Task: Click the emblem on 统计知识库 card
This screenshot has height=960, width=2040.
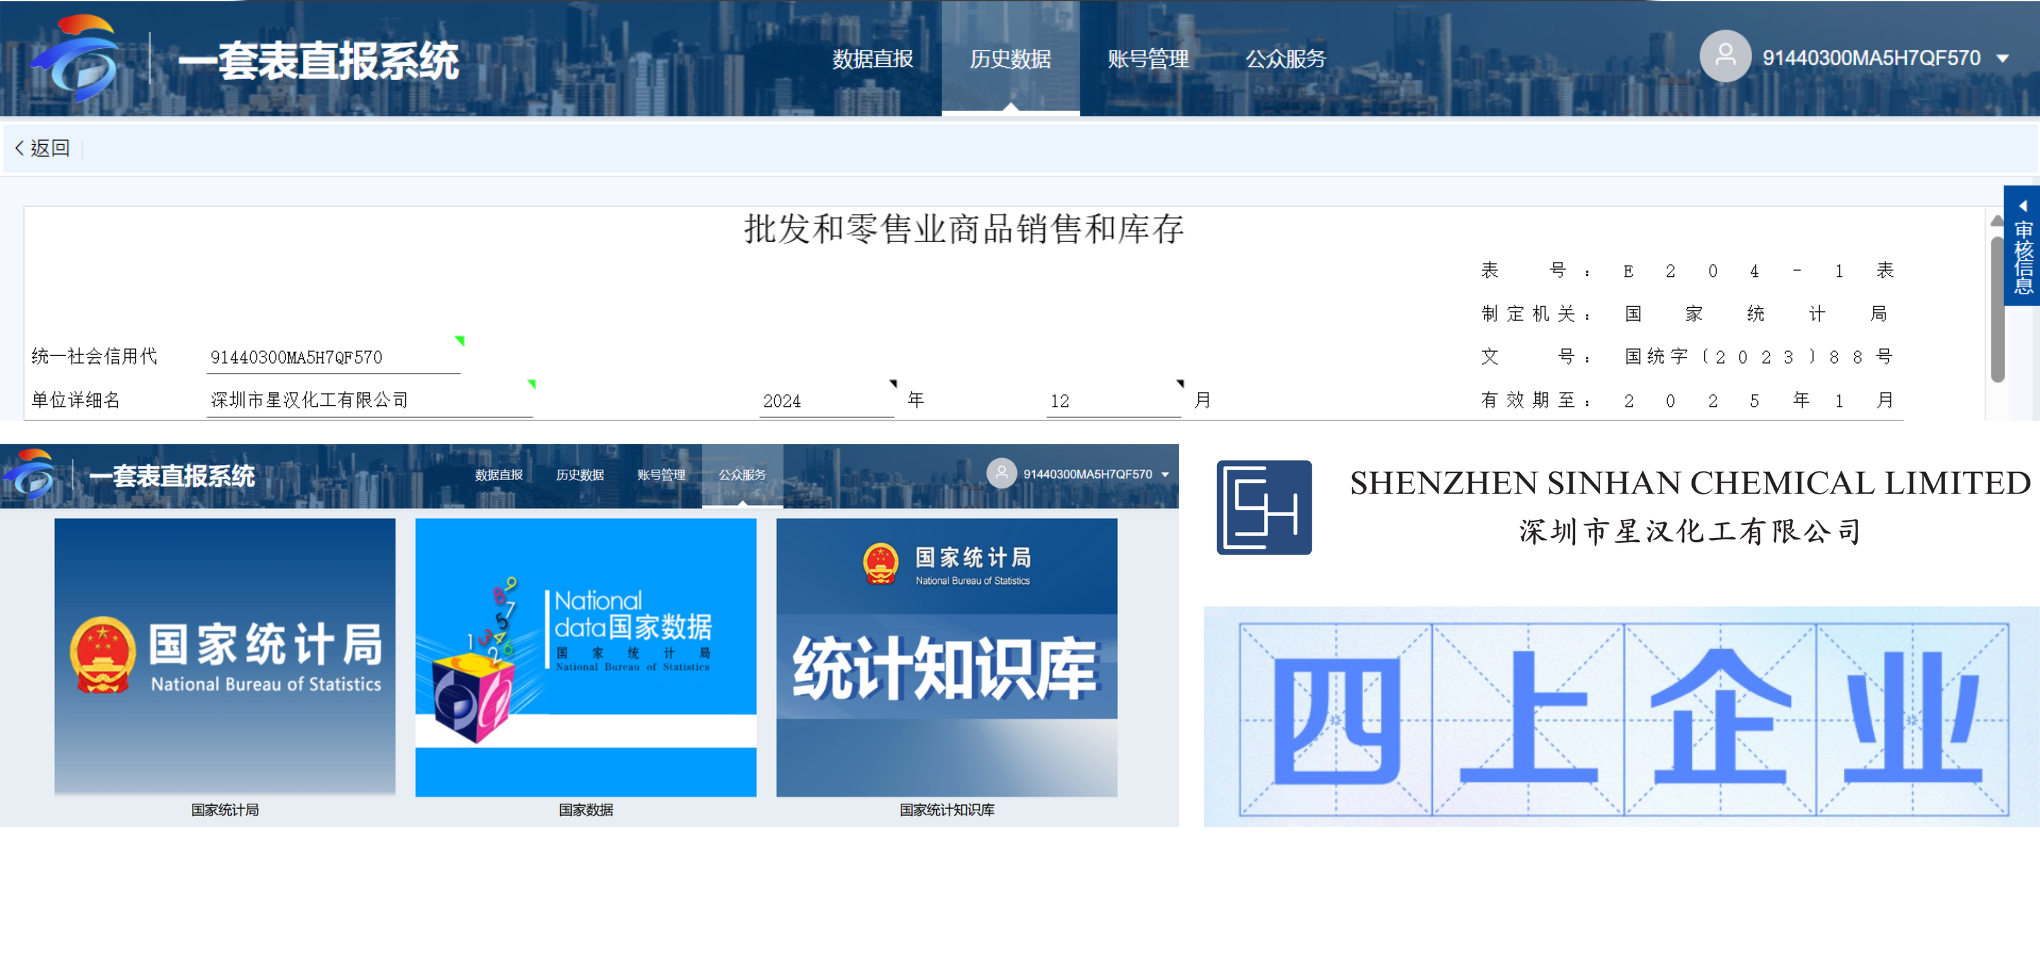Action: 881,564
